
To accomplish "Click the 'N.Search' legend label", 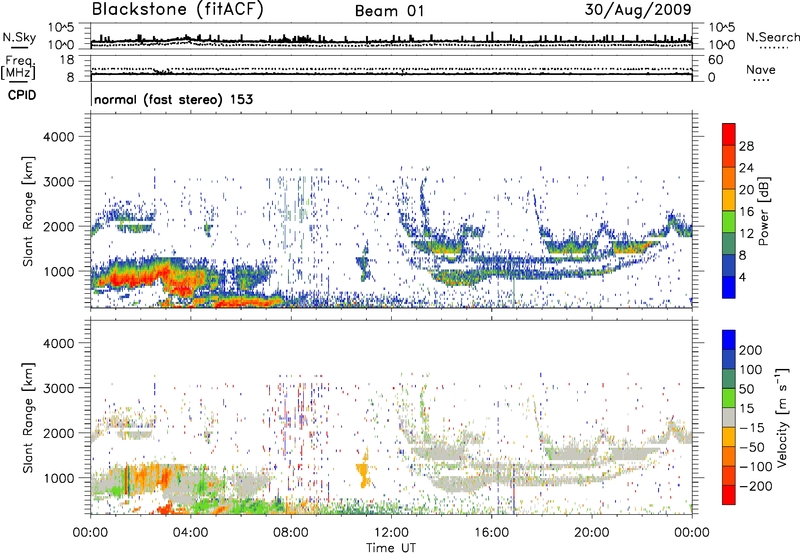I will pyautogui.click(x=772, y=37).
